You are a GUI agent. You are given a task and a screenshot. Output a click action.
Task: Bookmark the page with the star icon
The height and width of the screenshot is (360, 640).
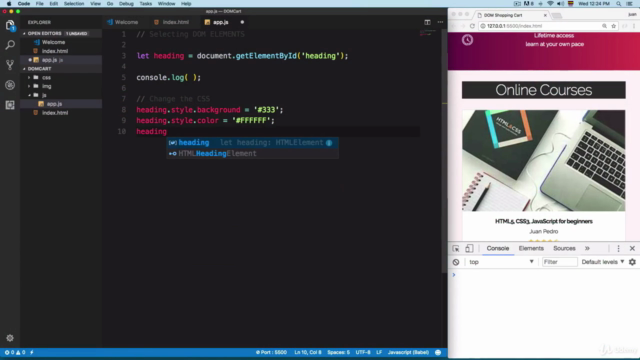pos(613,26)
